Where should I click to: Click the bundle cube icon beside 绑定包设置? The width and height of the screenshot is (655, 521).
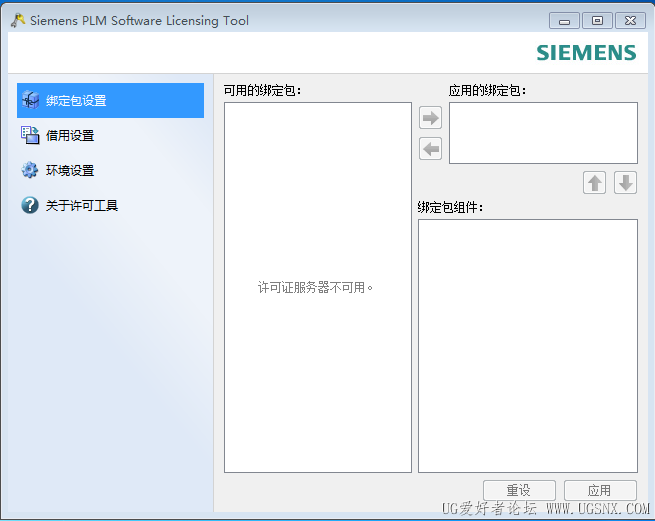click(30, 100)
